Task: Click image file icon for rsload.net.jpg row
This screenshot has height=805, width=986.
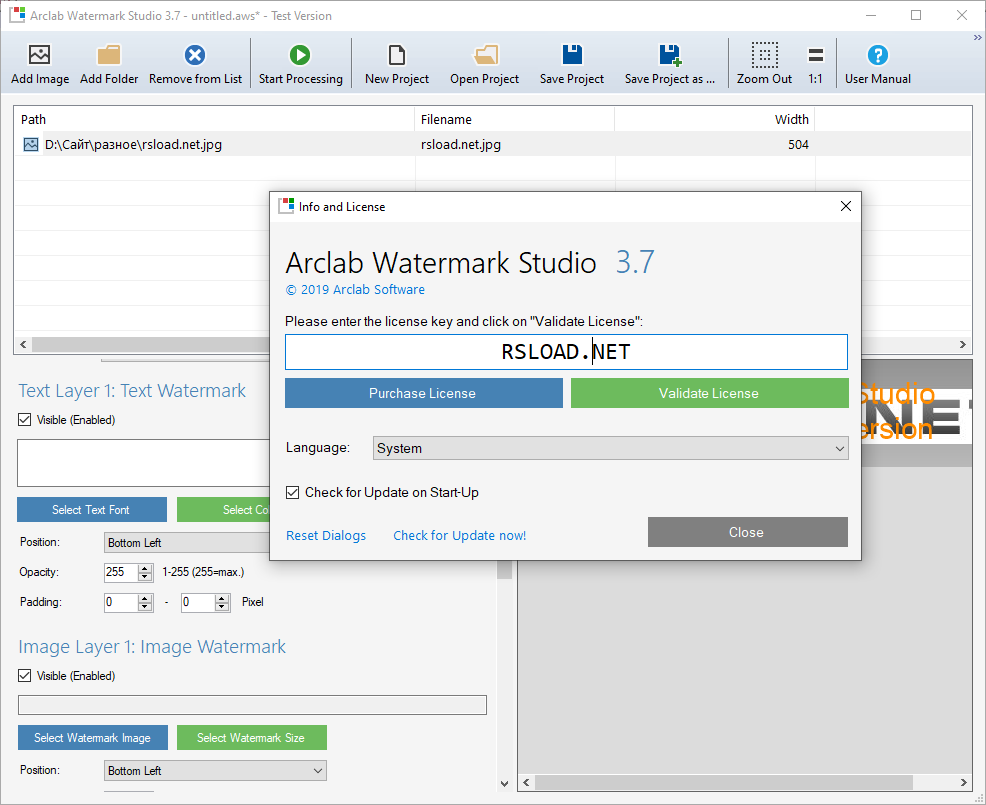Action: click(x=30, y=145)
